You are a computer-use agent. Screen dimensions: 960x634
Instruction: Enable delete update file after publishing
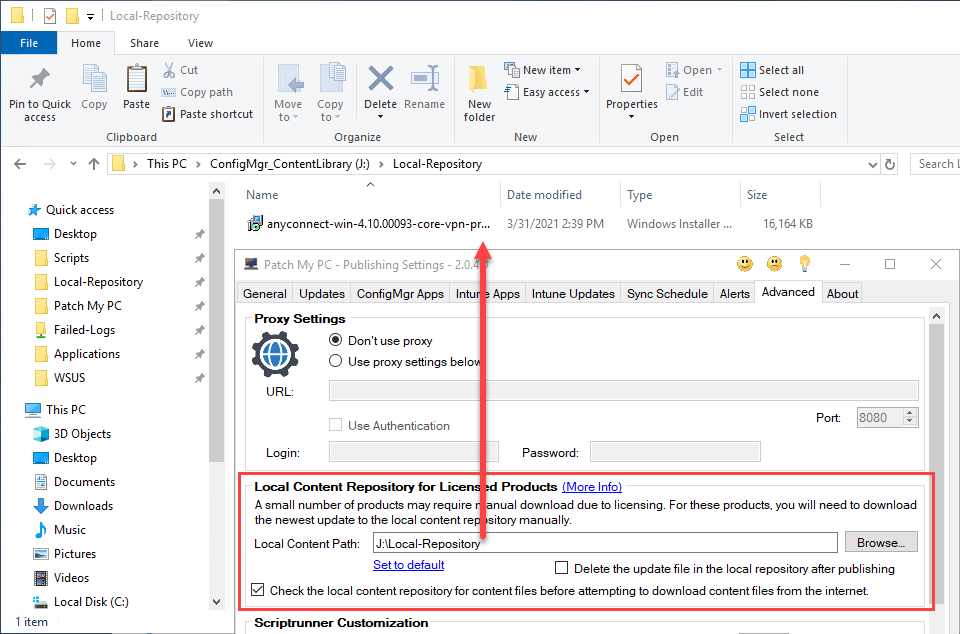click(561, 568)
